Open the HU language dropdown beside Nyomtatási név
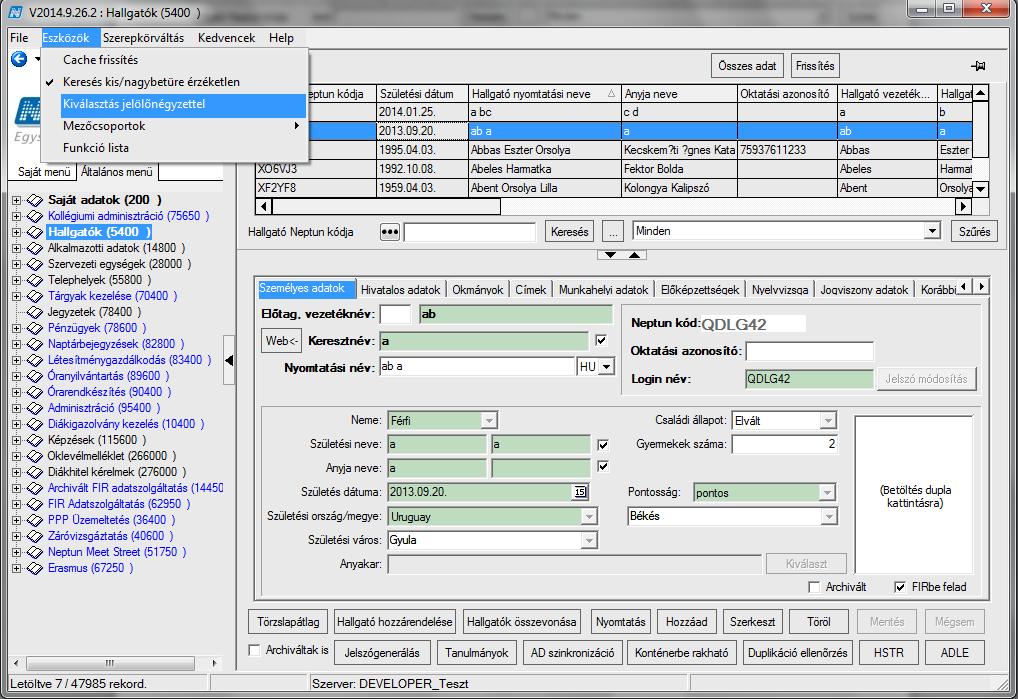This screenshot has height=699, width=1018. click(606, 367)
